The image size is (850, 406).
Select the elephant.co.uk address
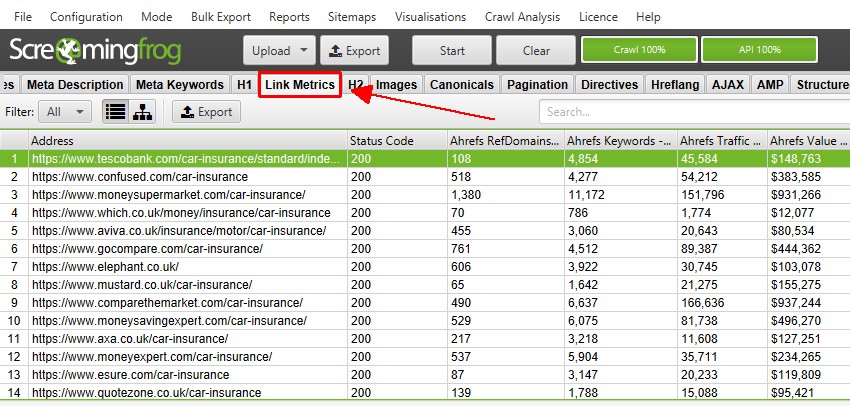[105, 267]
